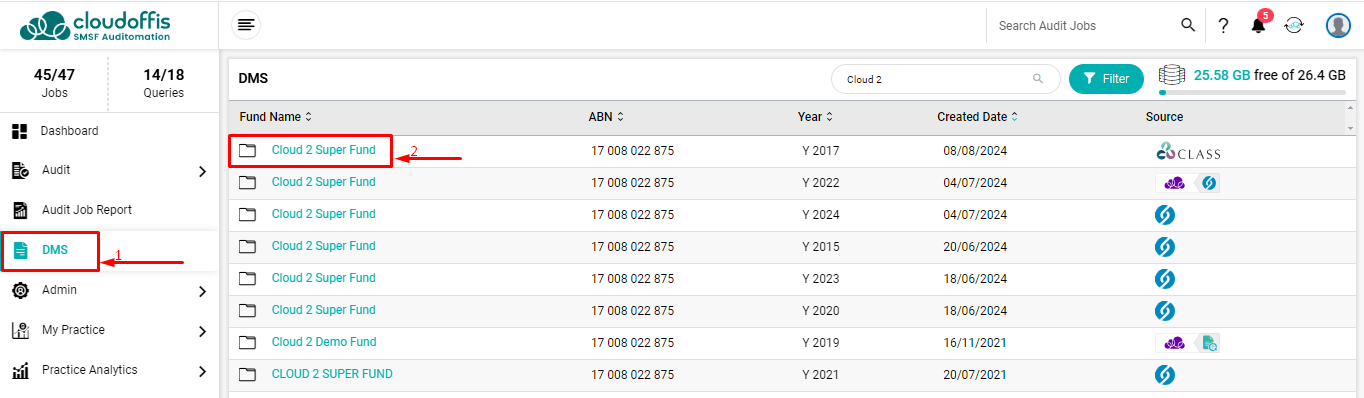The width and height of the screenshot is (1364, 398).
Task: Open Cloud 2 Super Fund for Y 2017
Action: tap(323, 151)
